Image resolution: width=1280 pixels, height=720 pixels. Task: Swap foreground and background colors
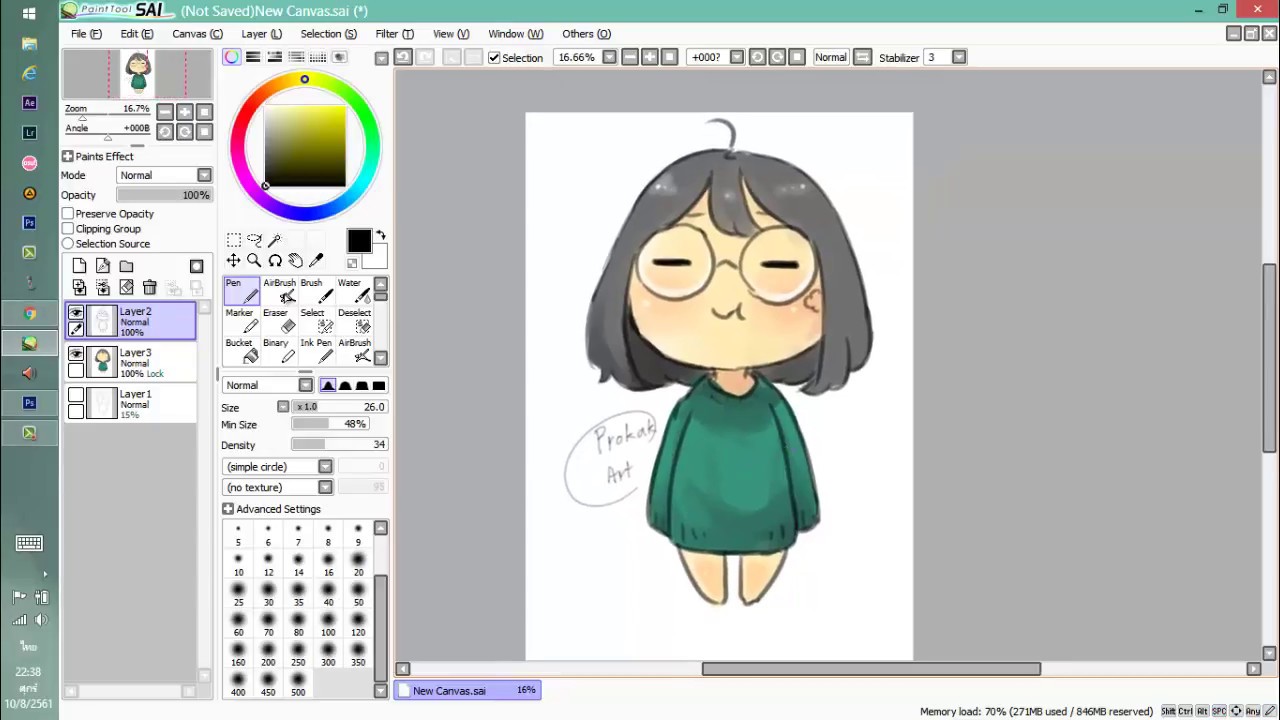(x=380, y=236)
